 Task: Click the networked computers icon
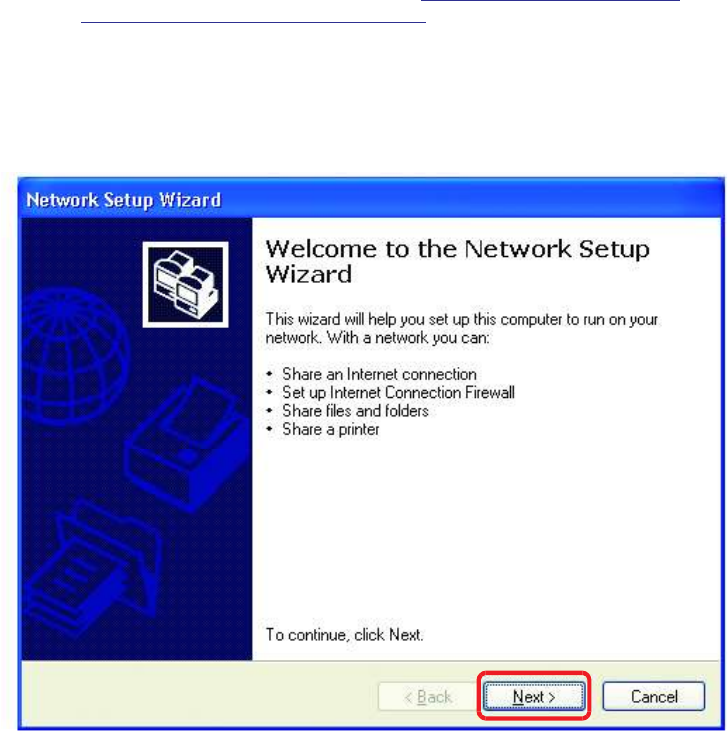point(186,285)
